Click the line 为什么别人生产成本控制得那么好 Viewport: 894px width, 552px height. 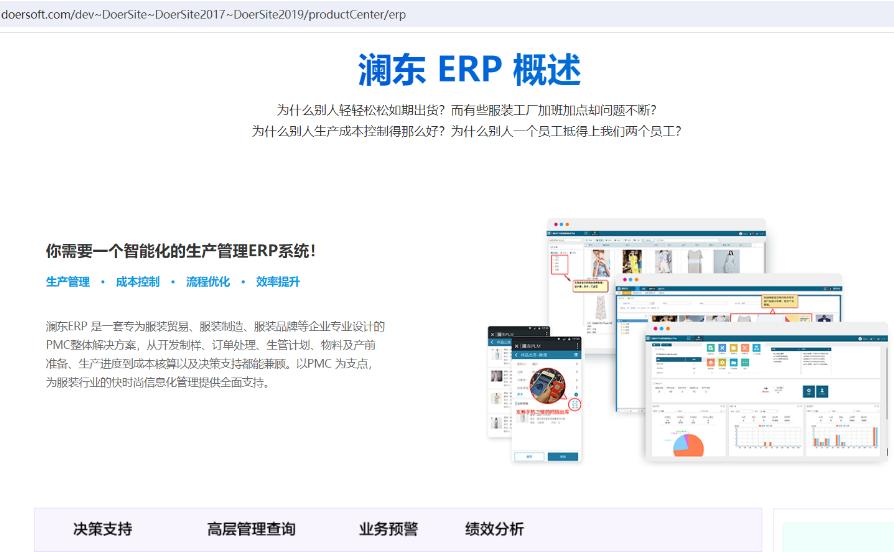[466, 131]
